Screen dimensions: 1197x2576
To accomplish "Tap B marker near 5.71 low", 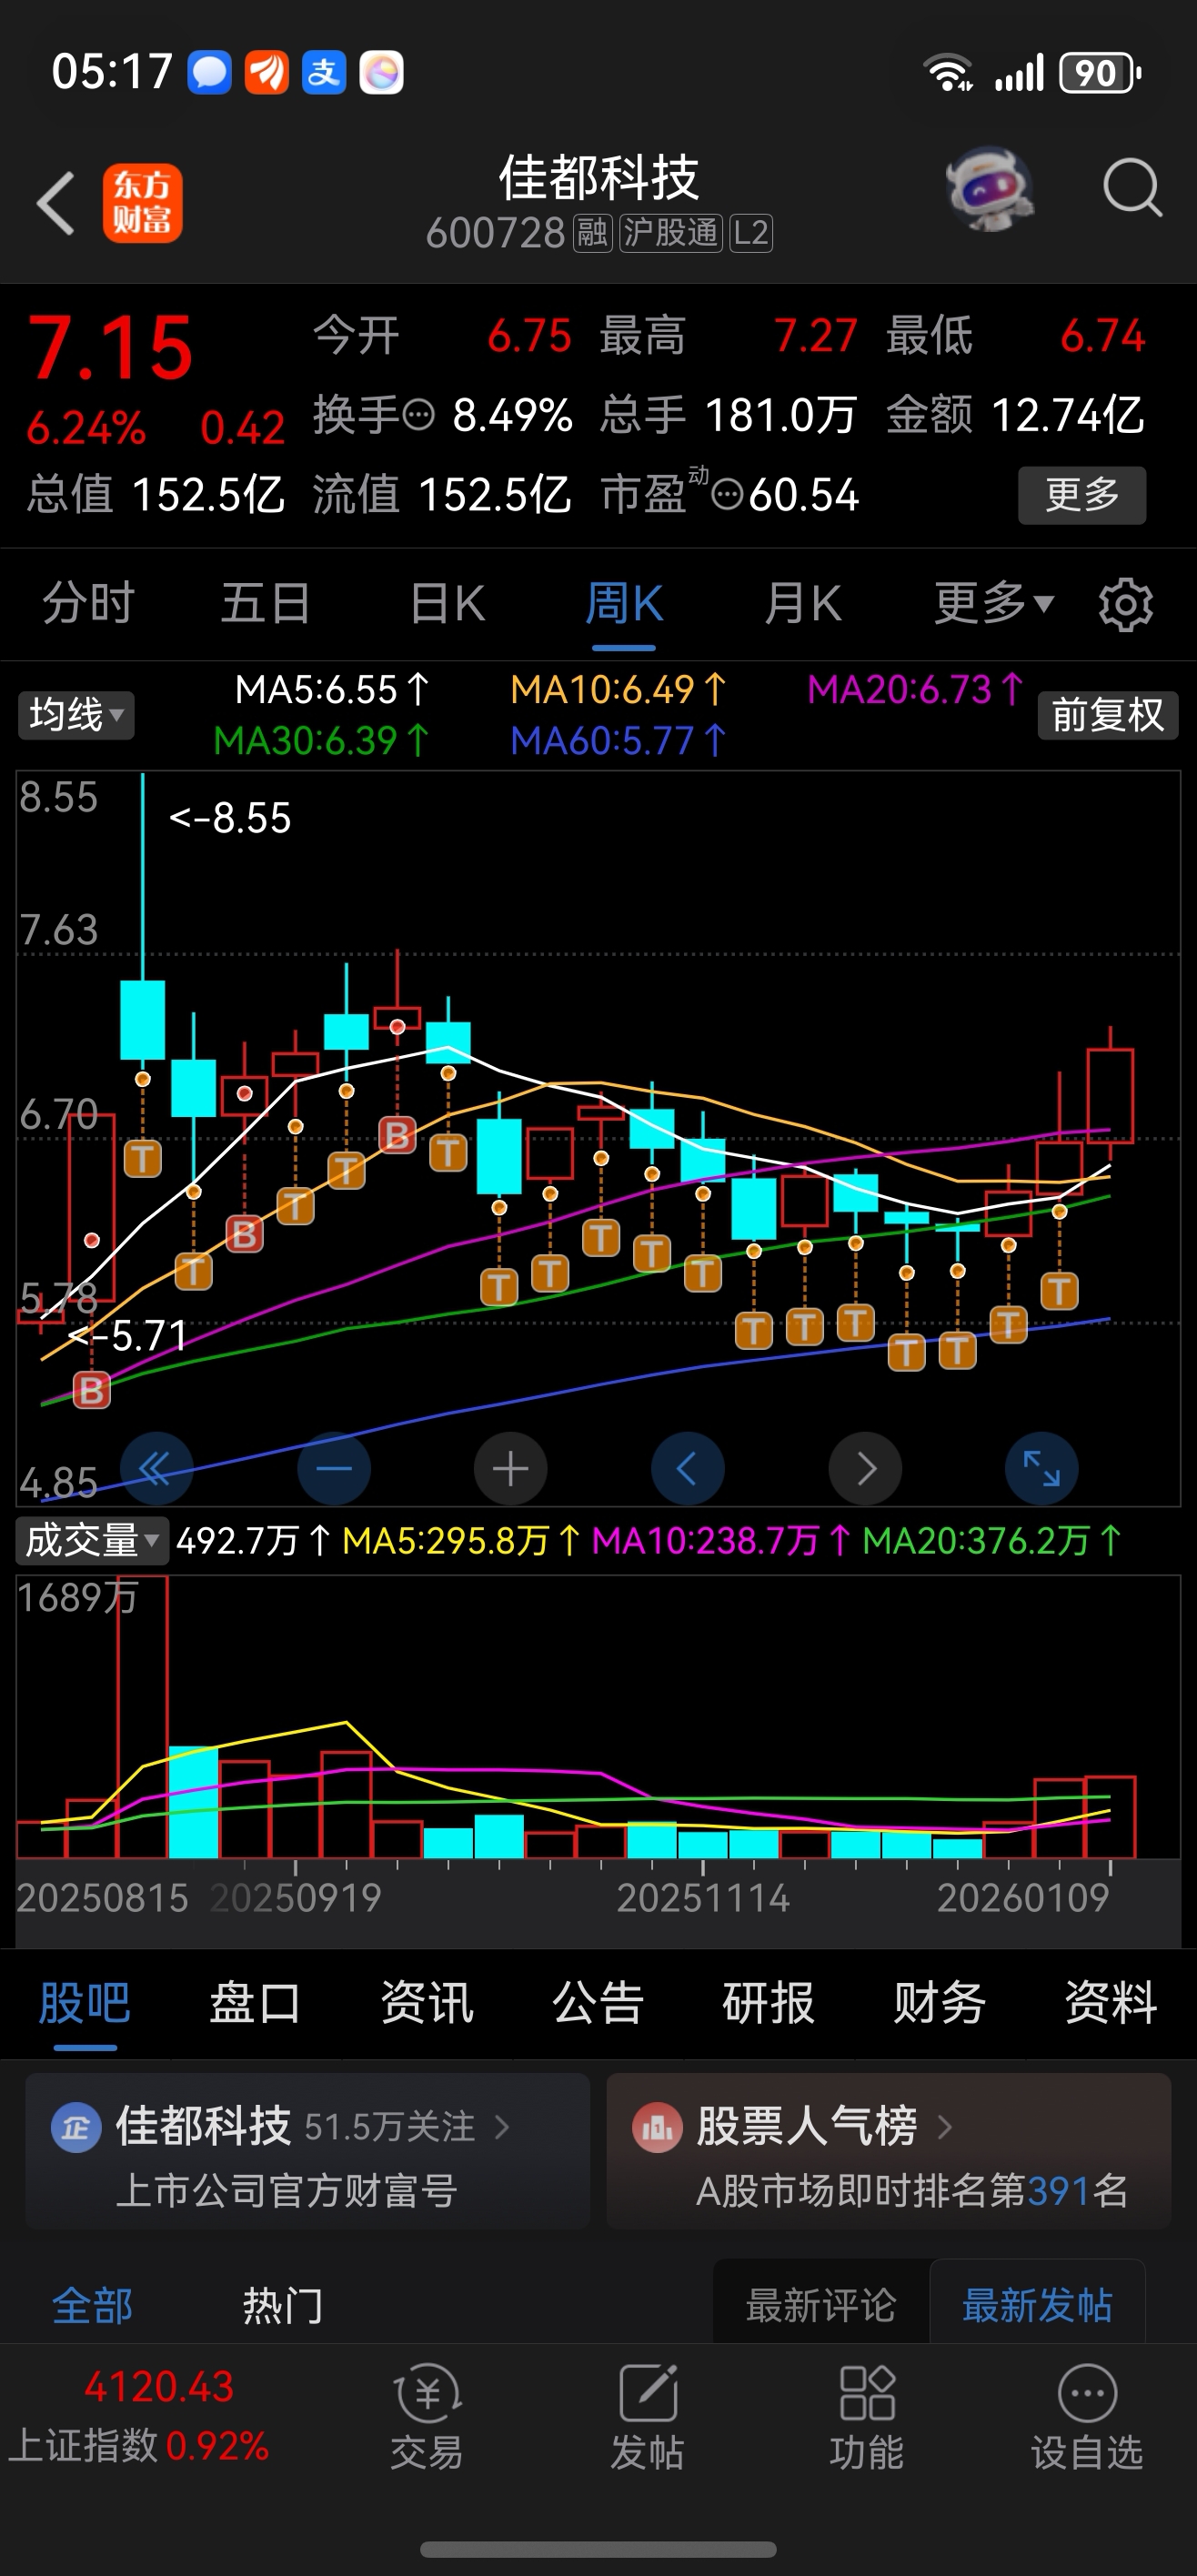I will (x=91, y=1390).
